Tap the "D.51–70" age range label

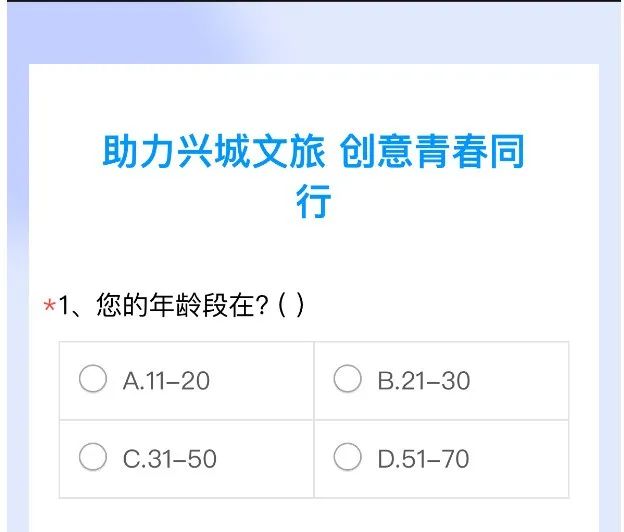point(423,459)
